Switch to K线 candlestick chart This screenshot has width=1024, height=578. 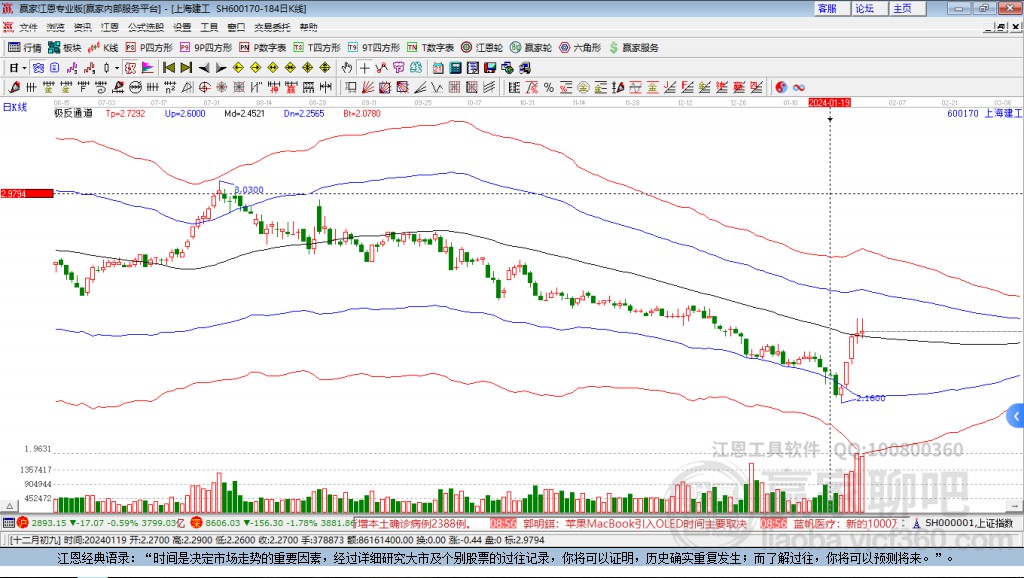[x=104, y=47]
